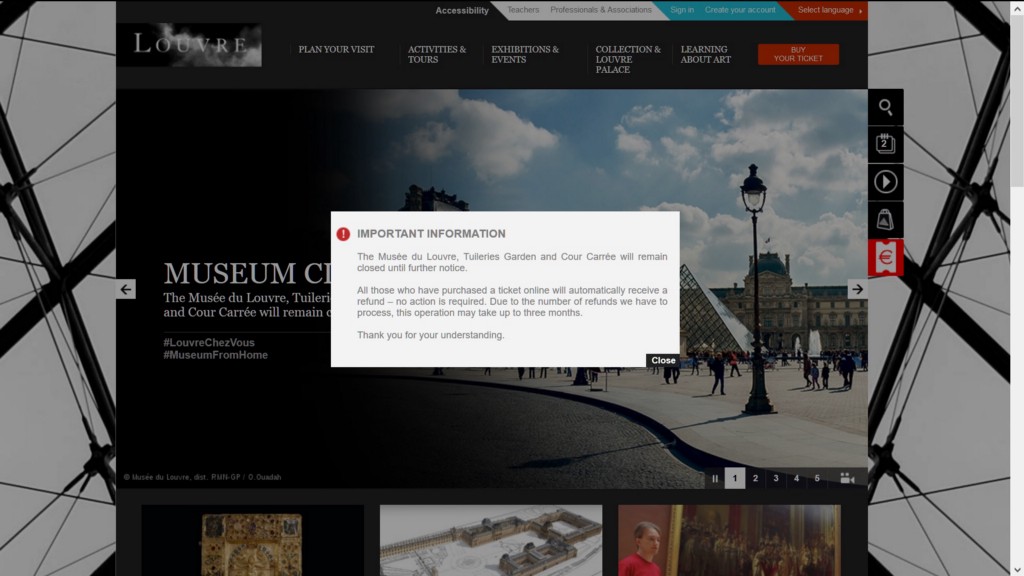Open Plan Your Visit menu
Viewport: 1024px width, 576px height.
tap(336, 50)
